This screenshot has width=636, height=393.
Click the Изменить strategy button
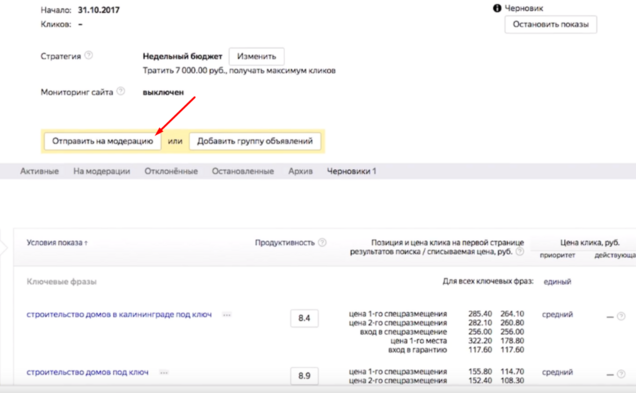coord(256,56)
